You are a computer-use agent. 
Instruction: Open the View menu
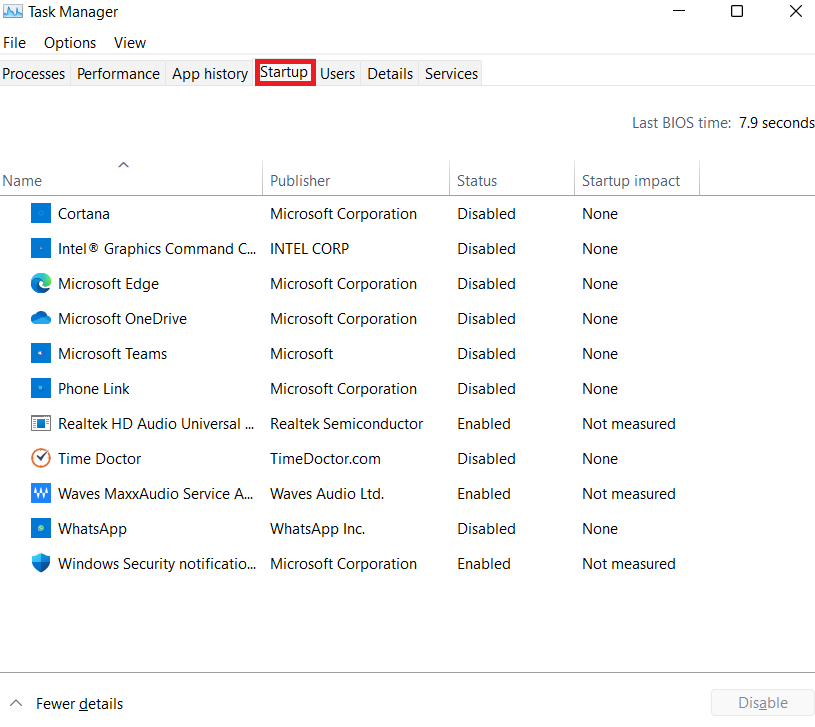[x=130, y=43]
